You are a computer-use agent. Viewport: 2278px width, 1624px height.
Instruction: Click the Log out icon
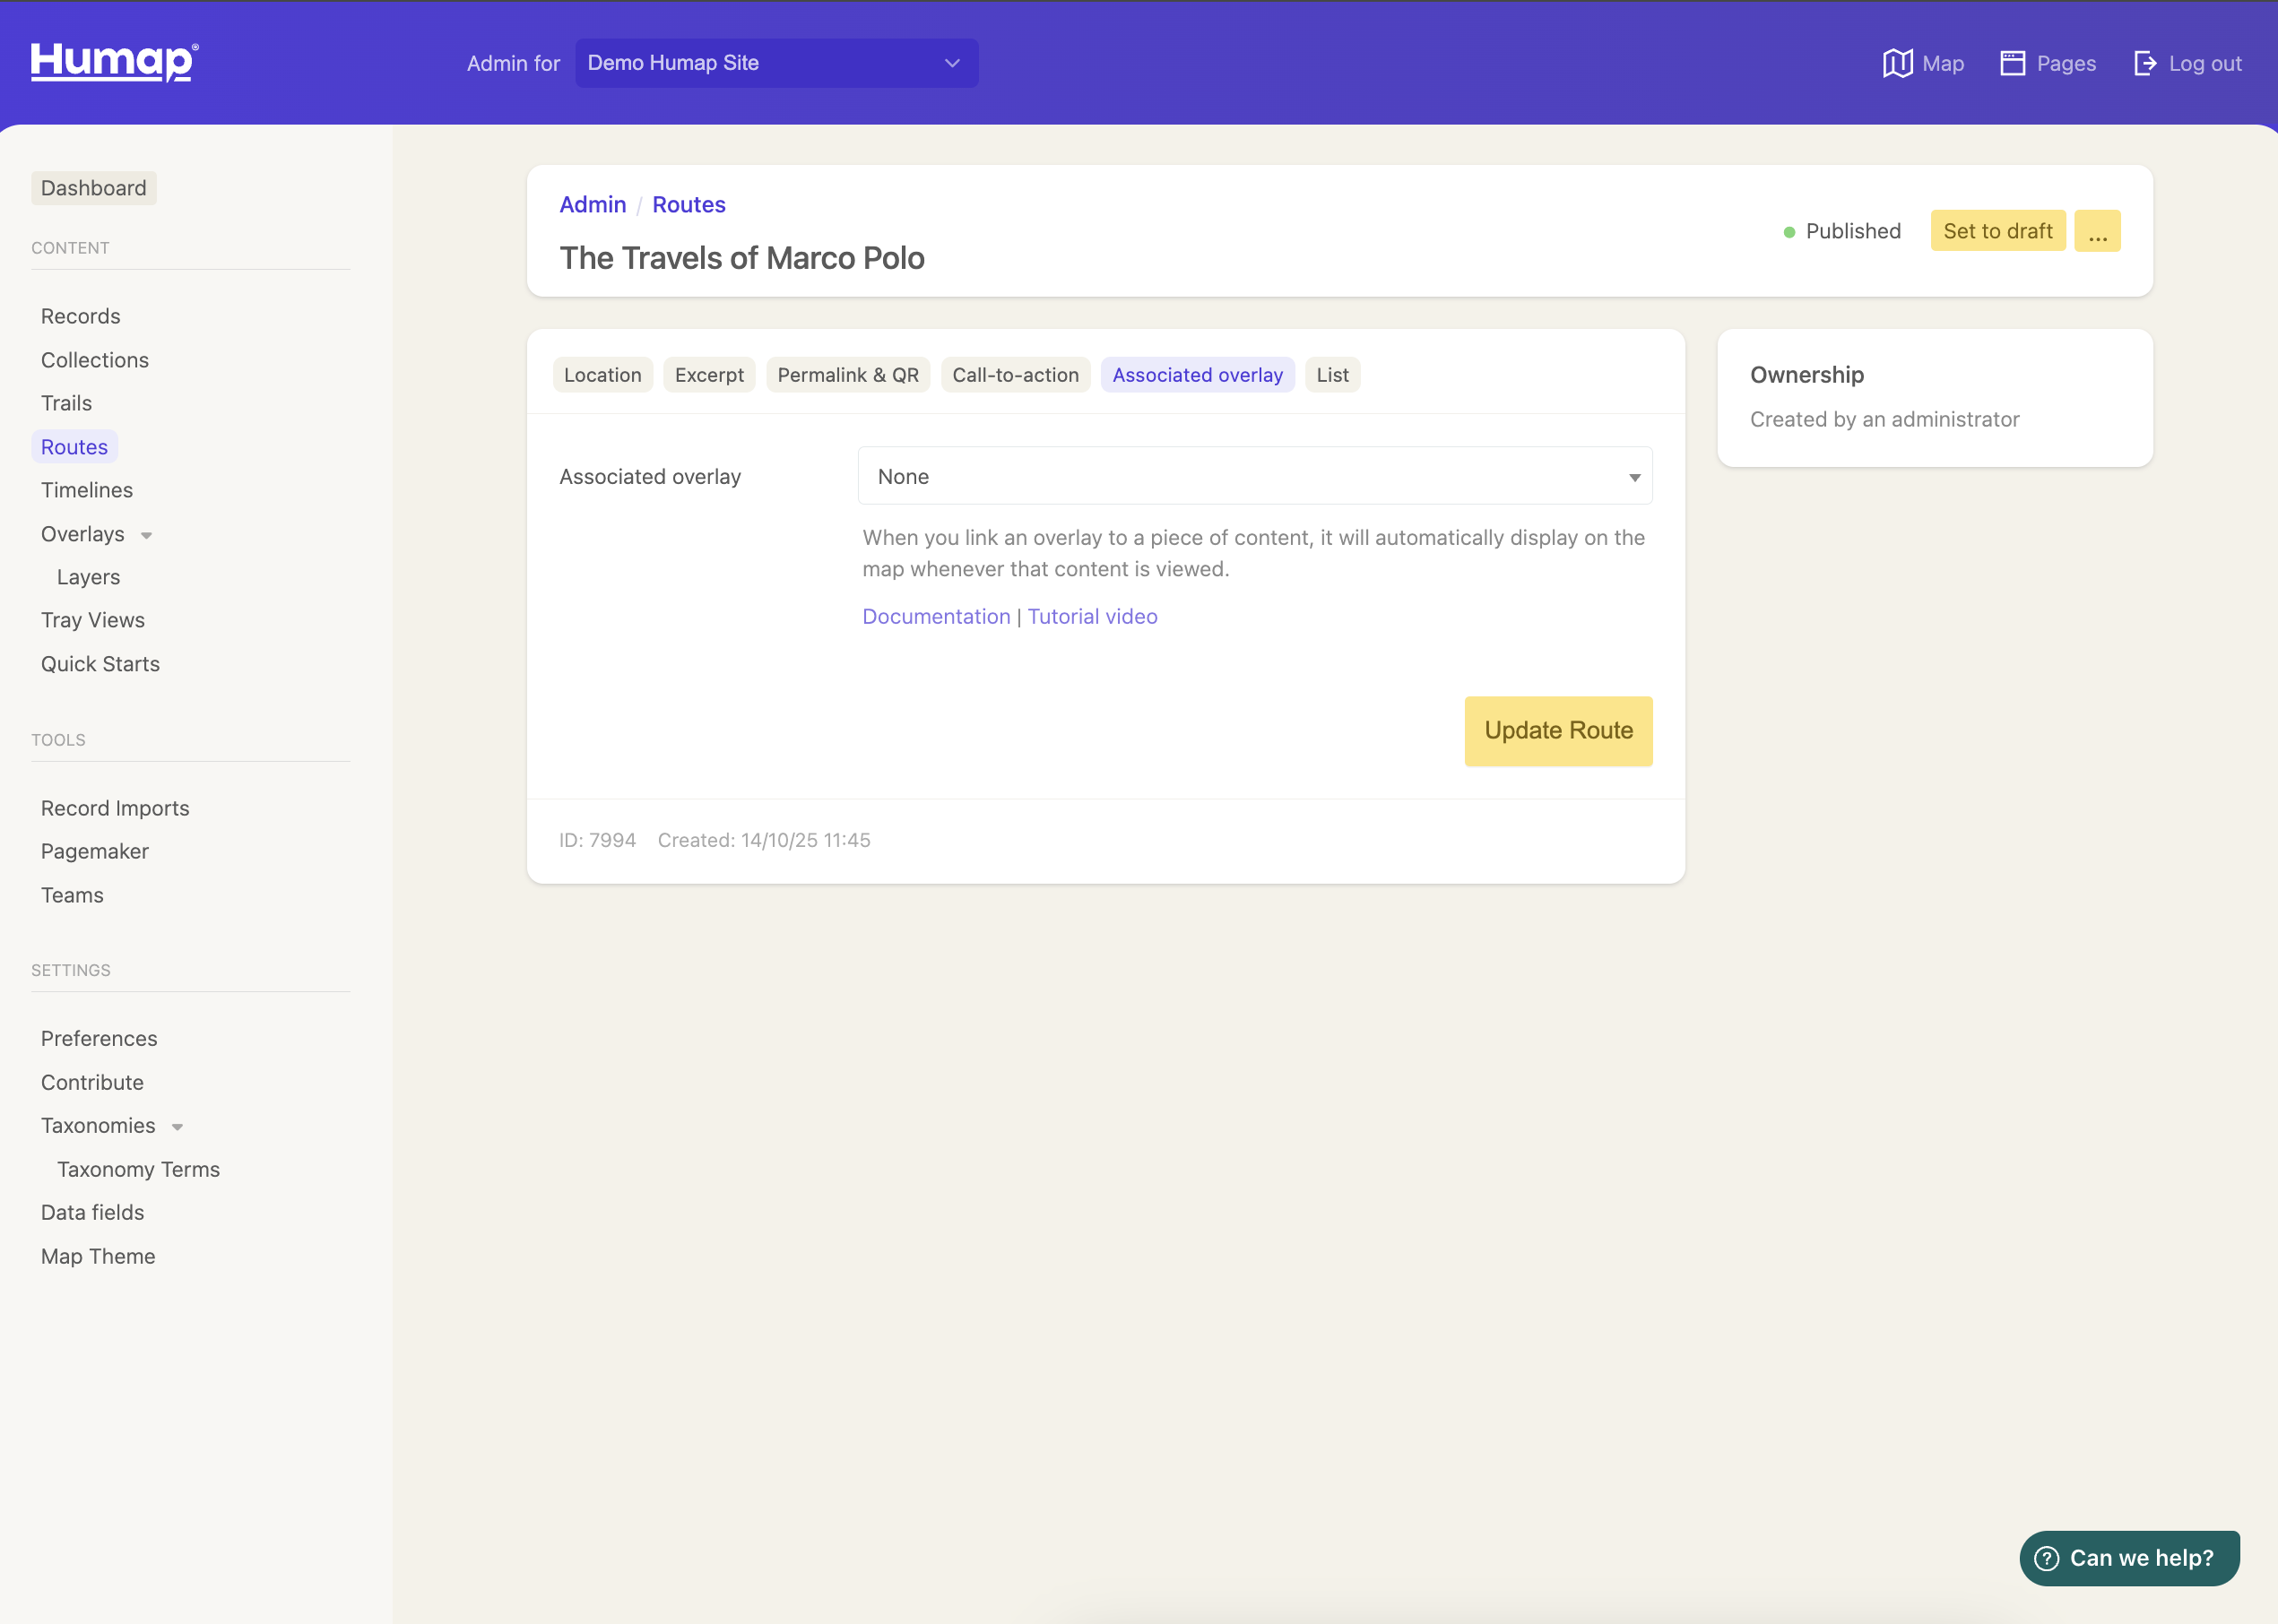pyautogui.click(x=2144, y=63)
